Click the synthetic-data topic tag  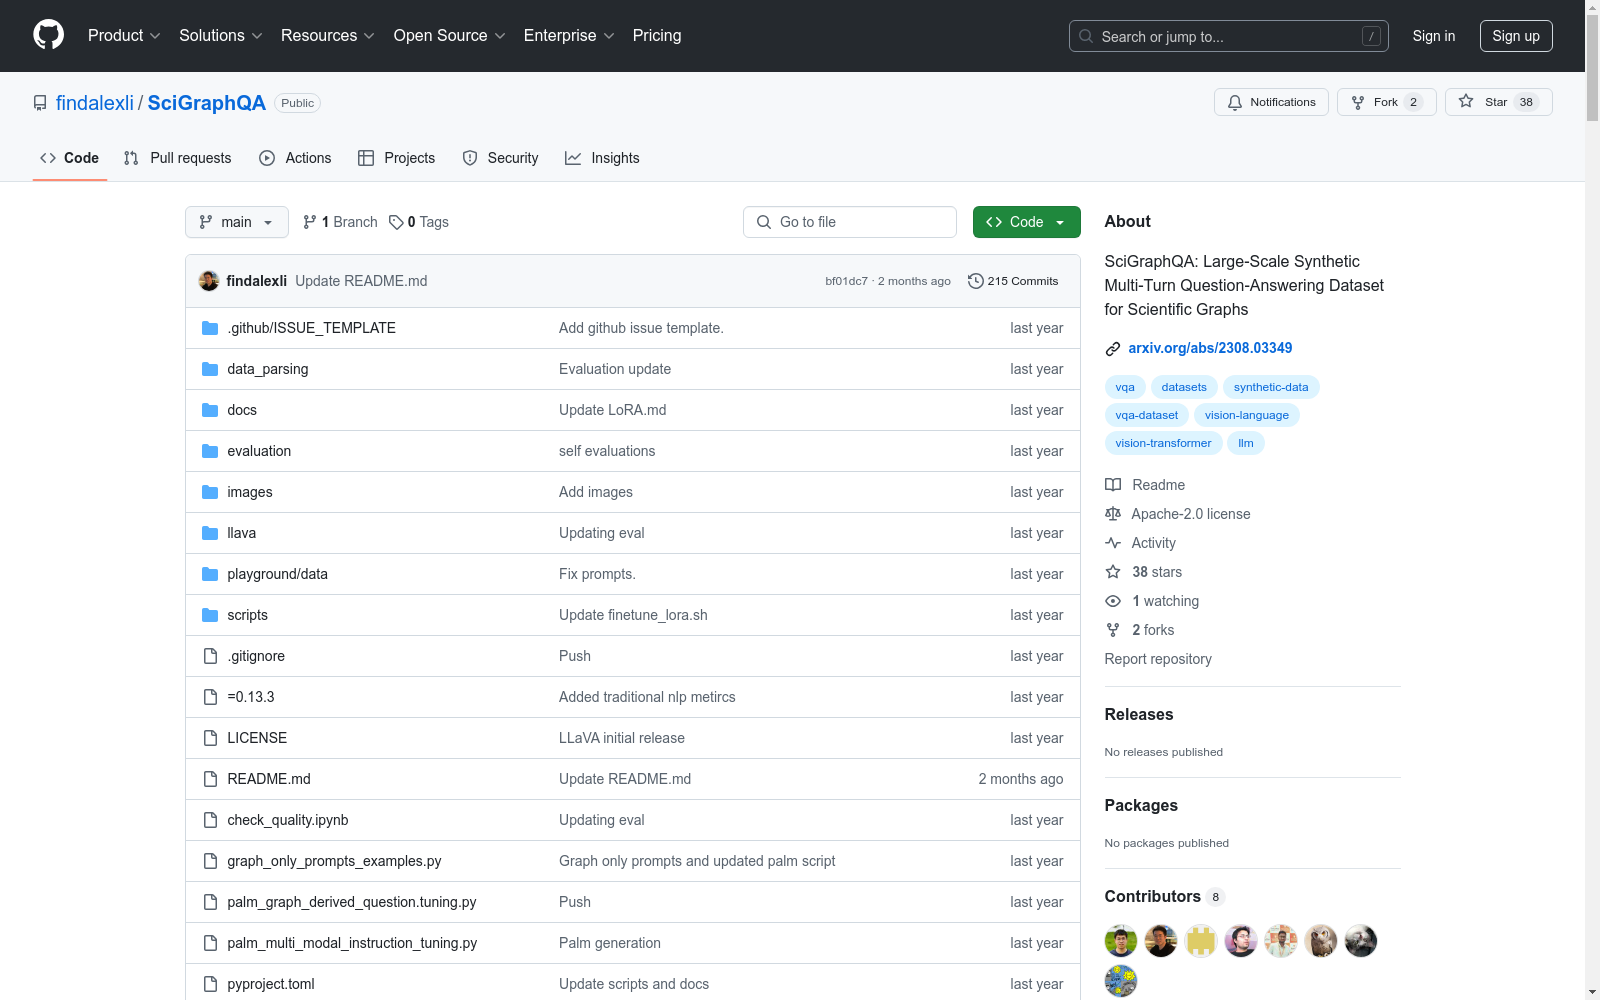(x=1271, y=387)
